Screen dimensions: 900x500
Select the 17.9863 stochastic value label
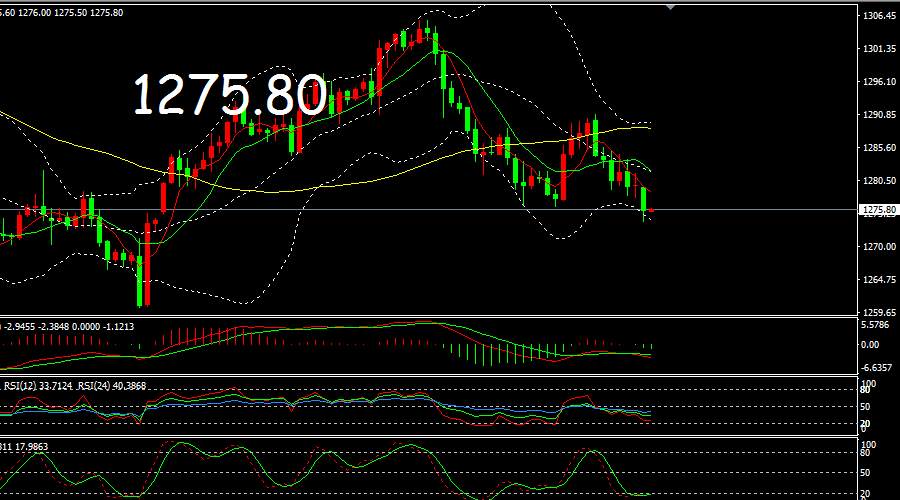(32, 447)
